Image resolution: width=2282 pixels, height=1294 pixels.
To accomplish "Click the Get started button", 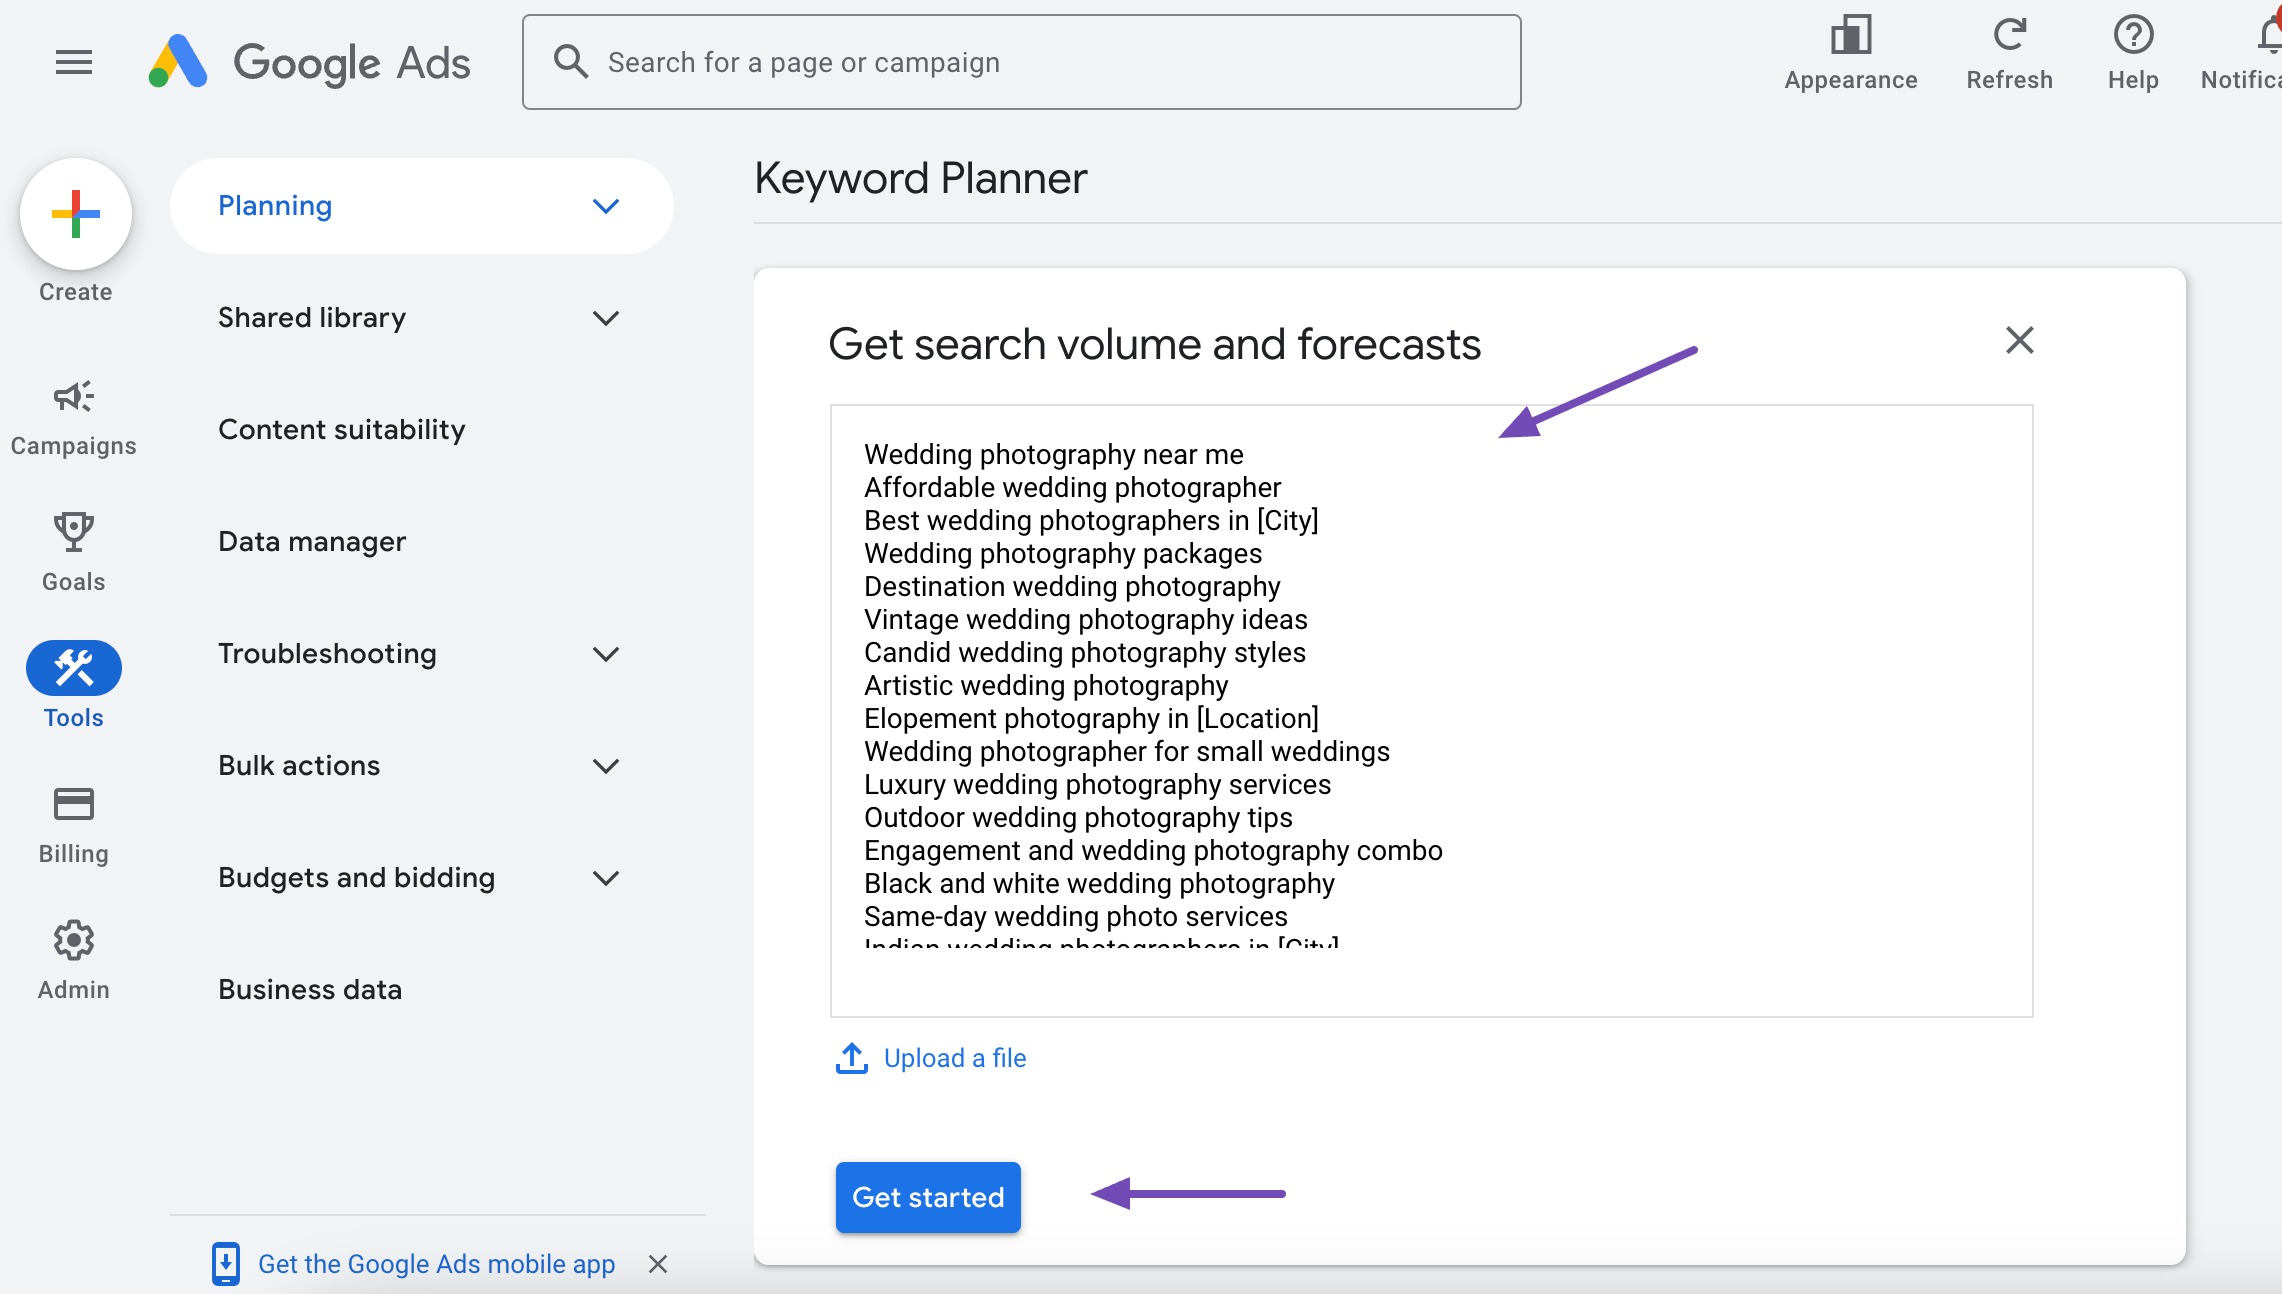I will click(x=928, y=1197).
